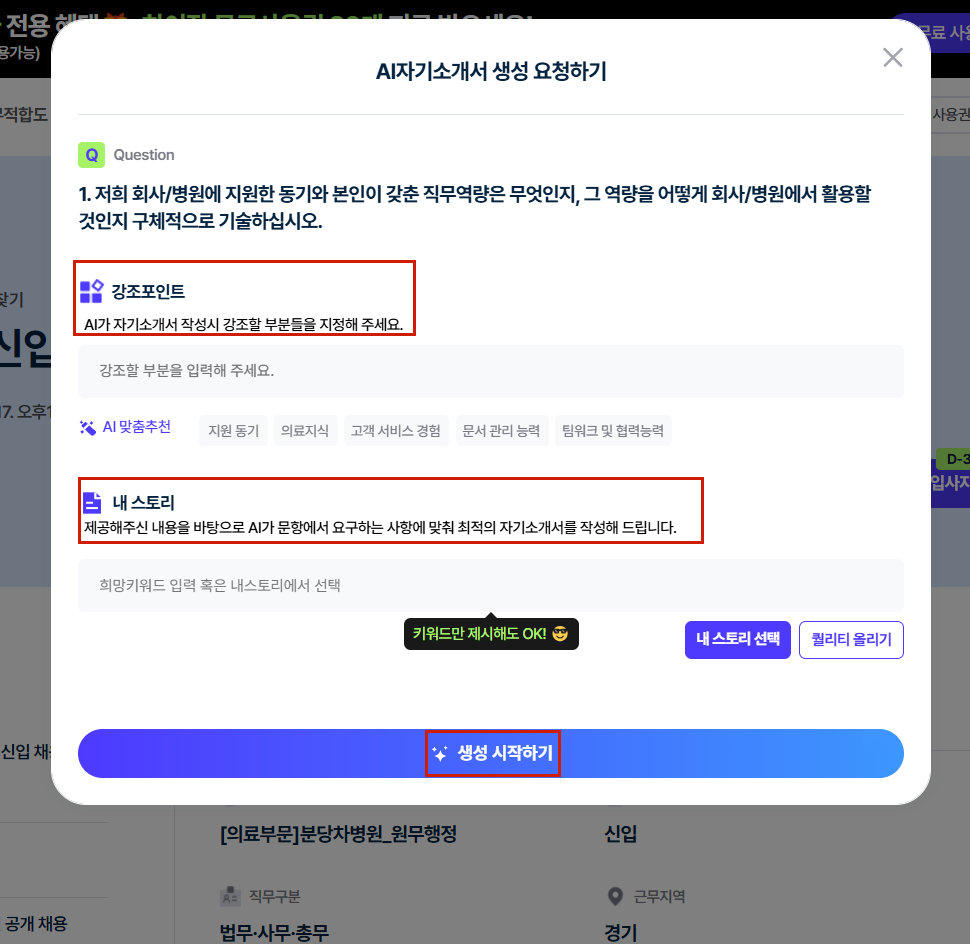Start generation with 생성 시작하기

tap(491, 753)
